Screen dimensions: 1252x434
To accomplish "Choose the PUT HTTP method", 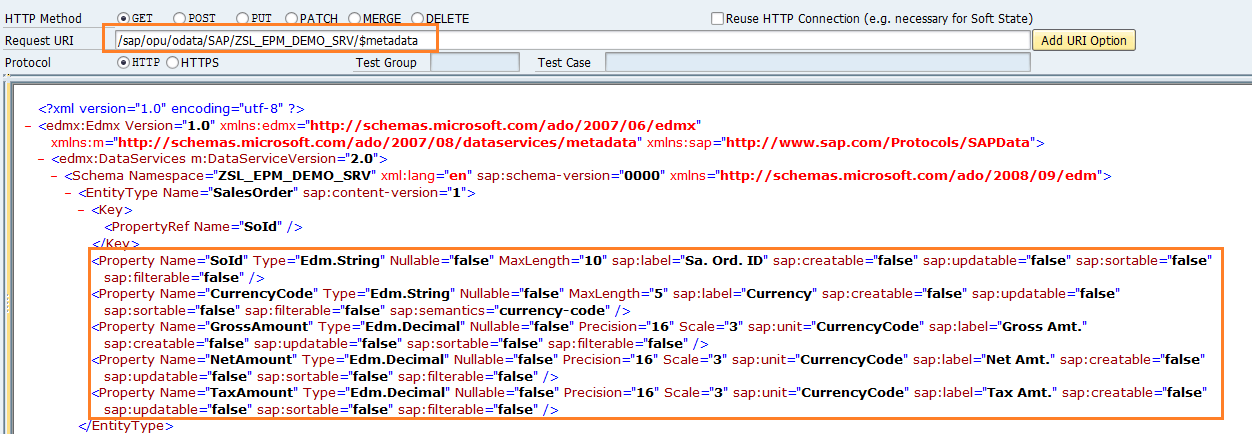I will click(243, 18).
